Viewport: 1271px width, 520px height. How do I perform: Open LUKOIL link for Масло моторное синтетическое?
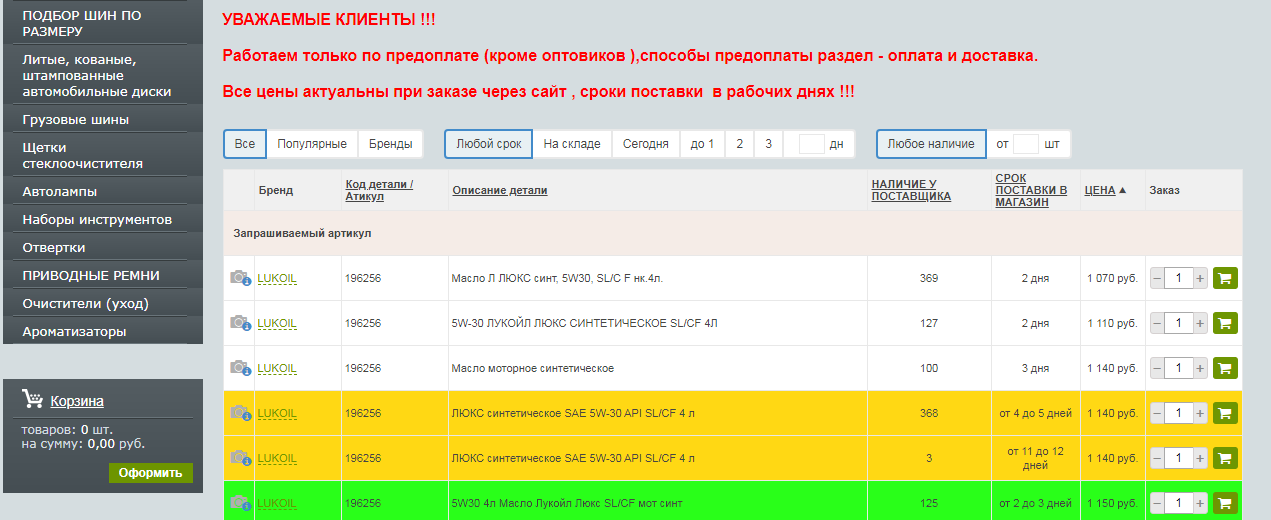(277, 368)
